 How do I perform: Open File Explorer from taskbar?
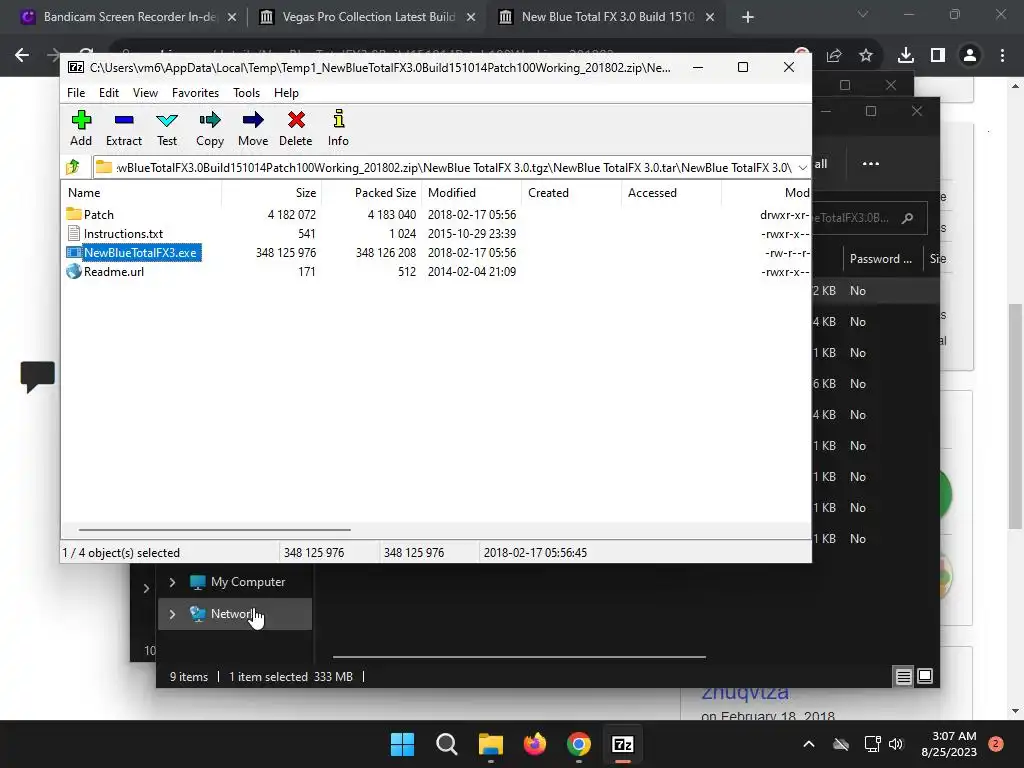[490, 744]
